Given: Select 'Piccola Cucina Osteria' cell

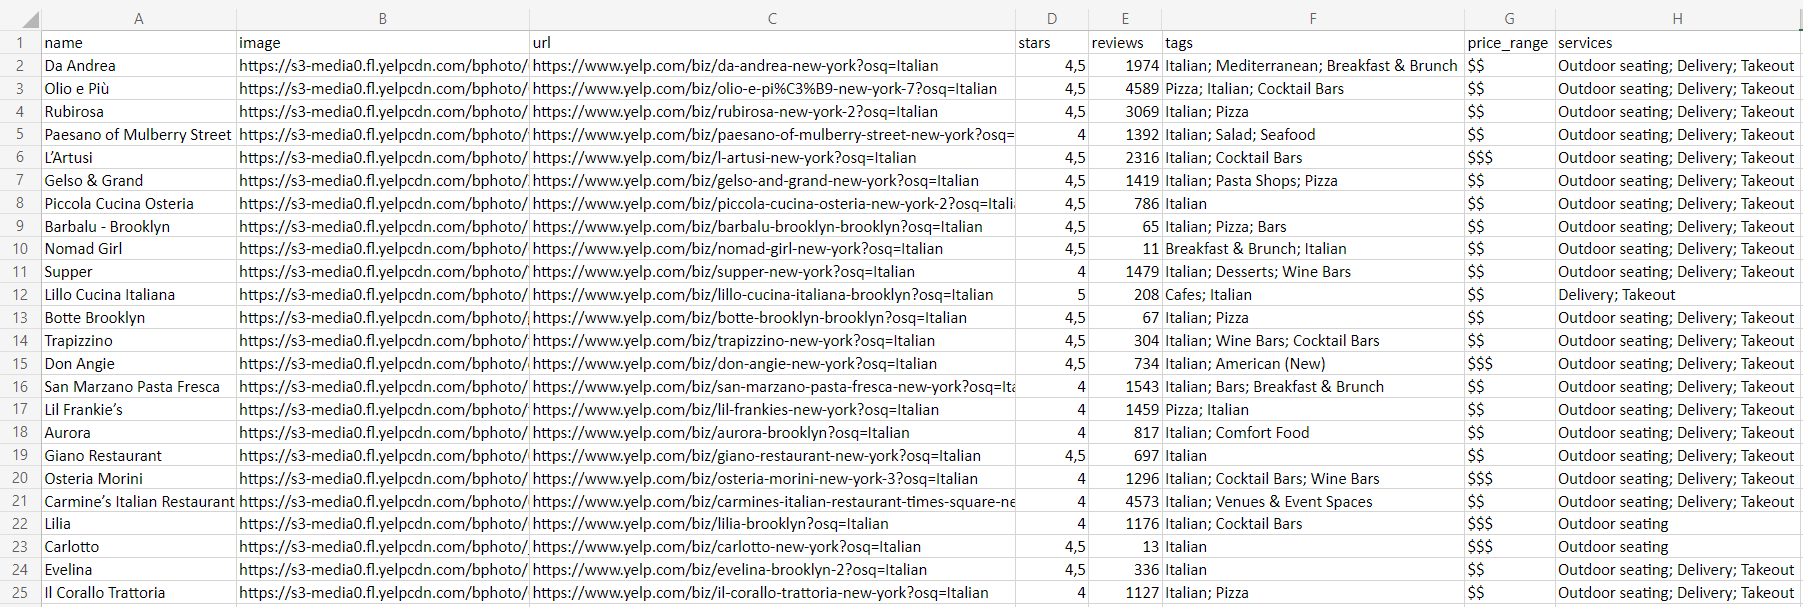Looking at the screenshot, I should 138,203.
